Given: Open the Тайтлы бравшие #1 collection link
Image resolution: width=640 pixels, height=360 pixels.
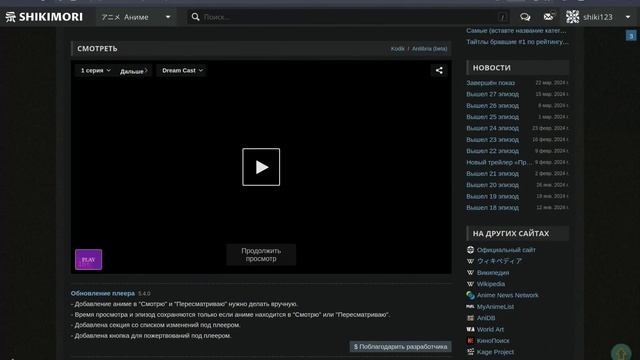Looking at the screenshot, I should [517, 42].
